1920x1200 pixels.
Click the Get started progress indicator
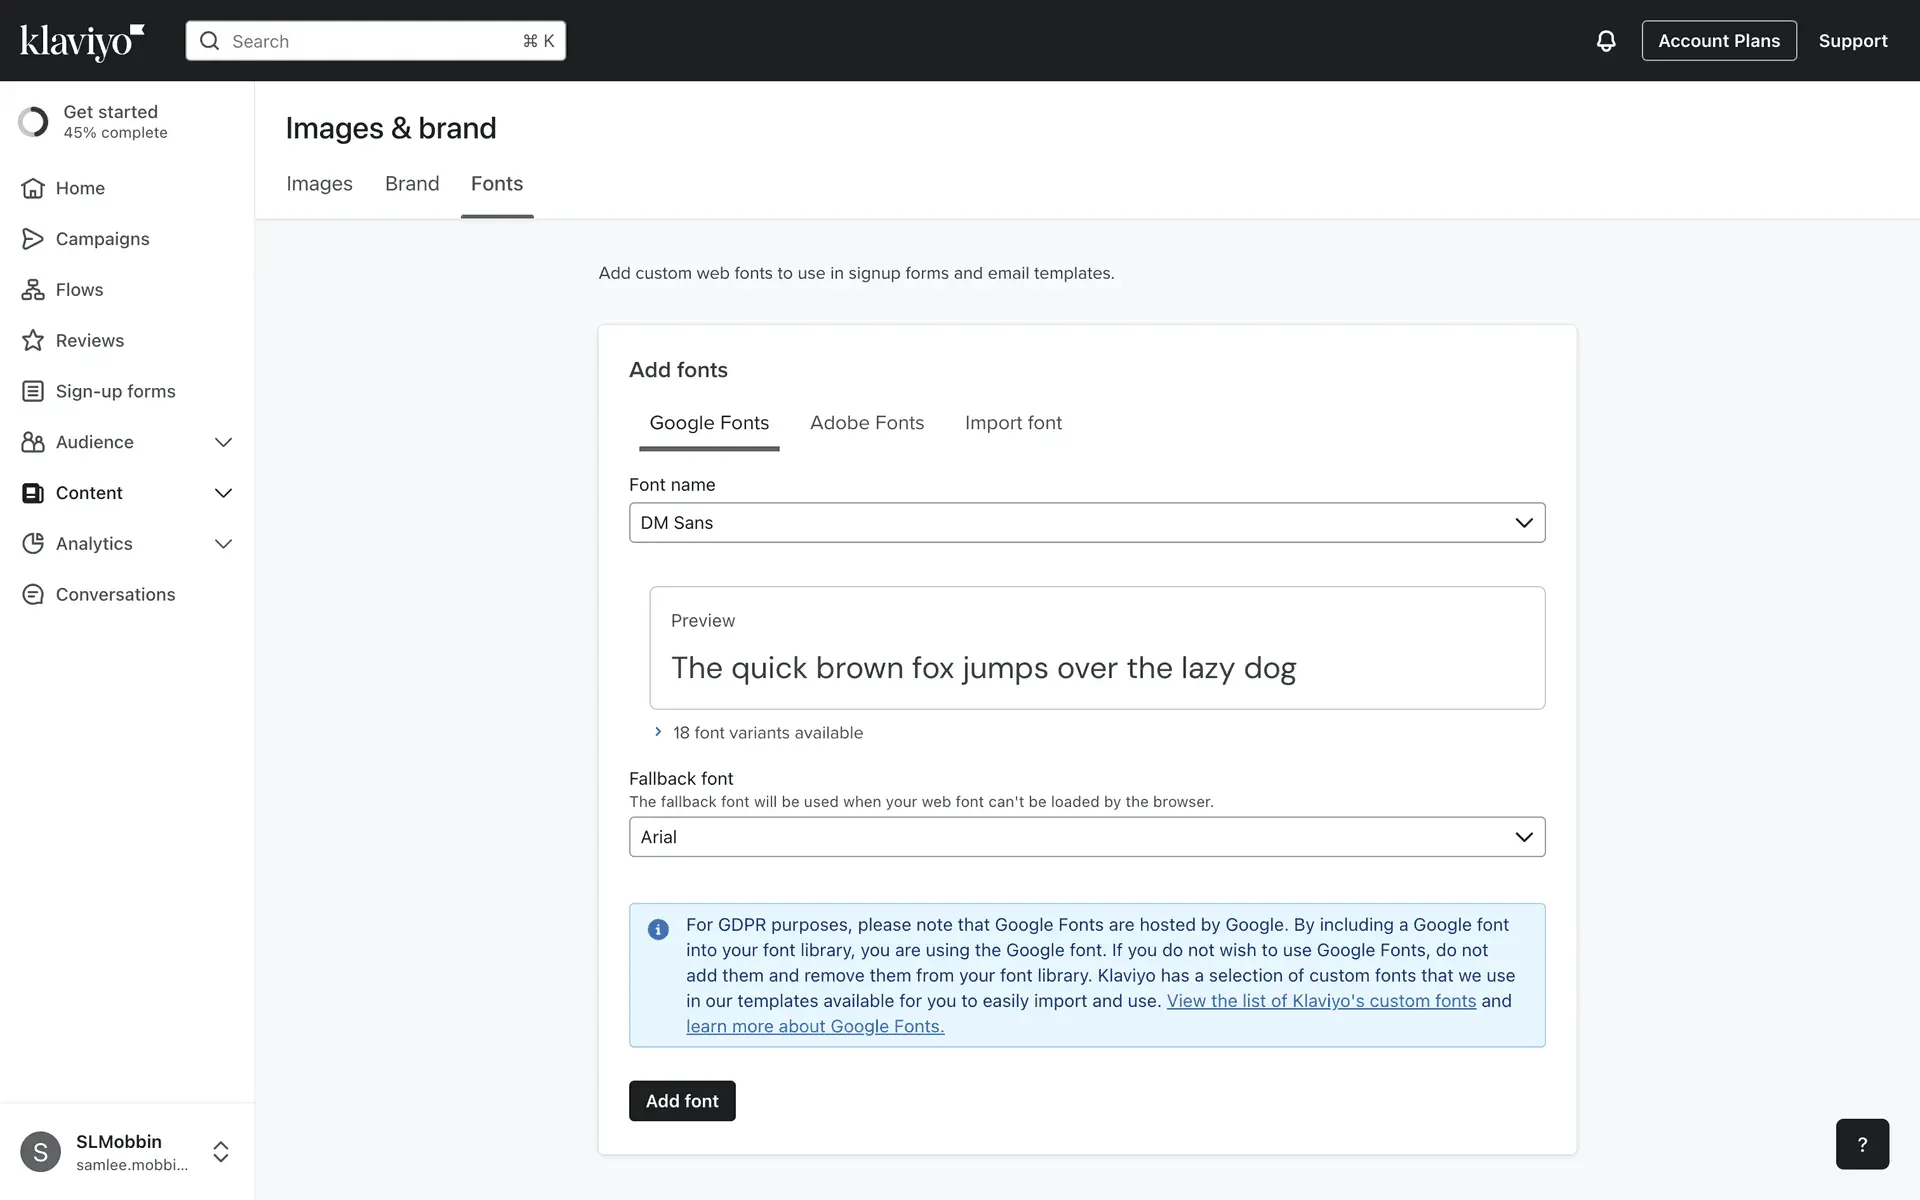(33, 122)
